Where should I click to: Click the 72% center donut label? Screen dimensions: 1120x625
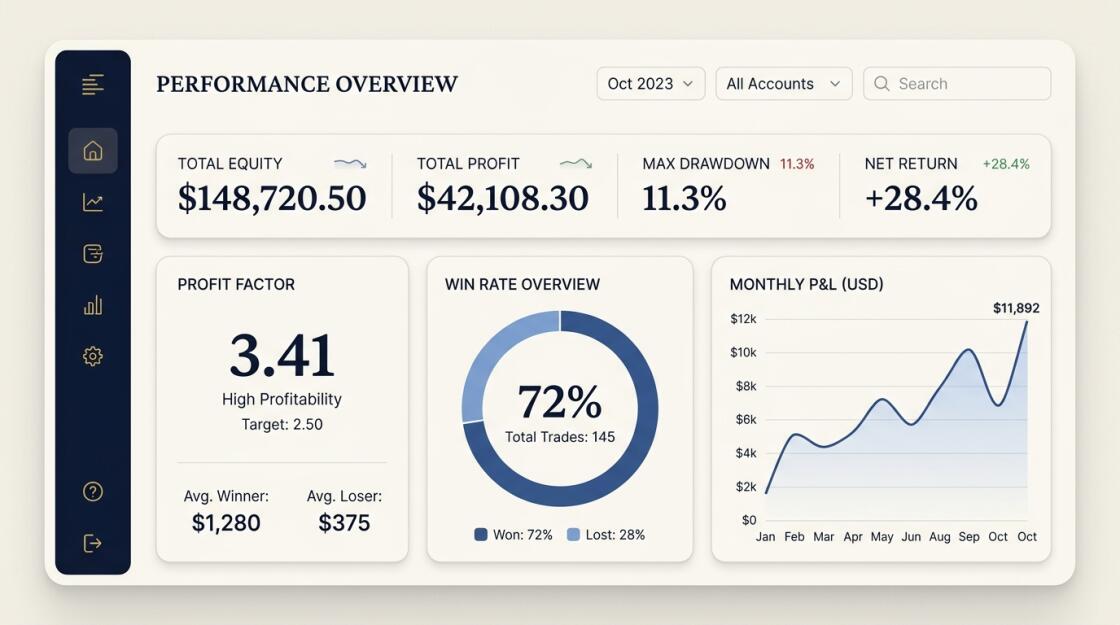(560, 401)
